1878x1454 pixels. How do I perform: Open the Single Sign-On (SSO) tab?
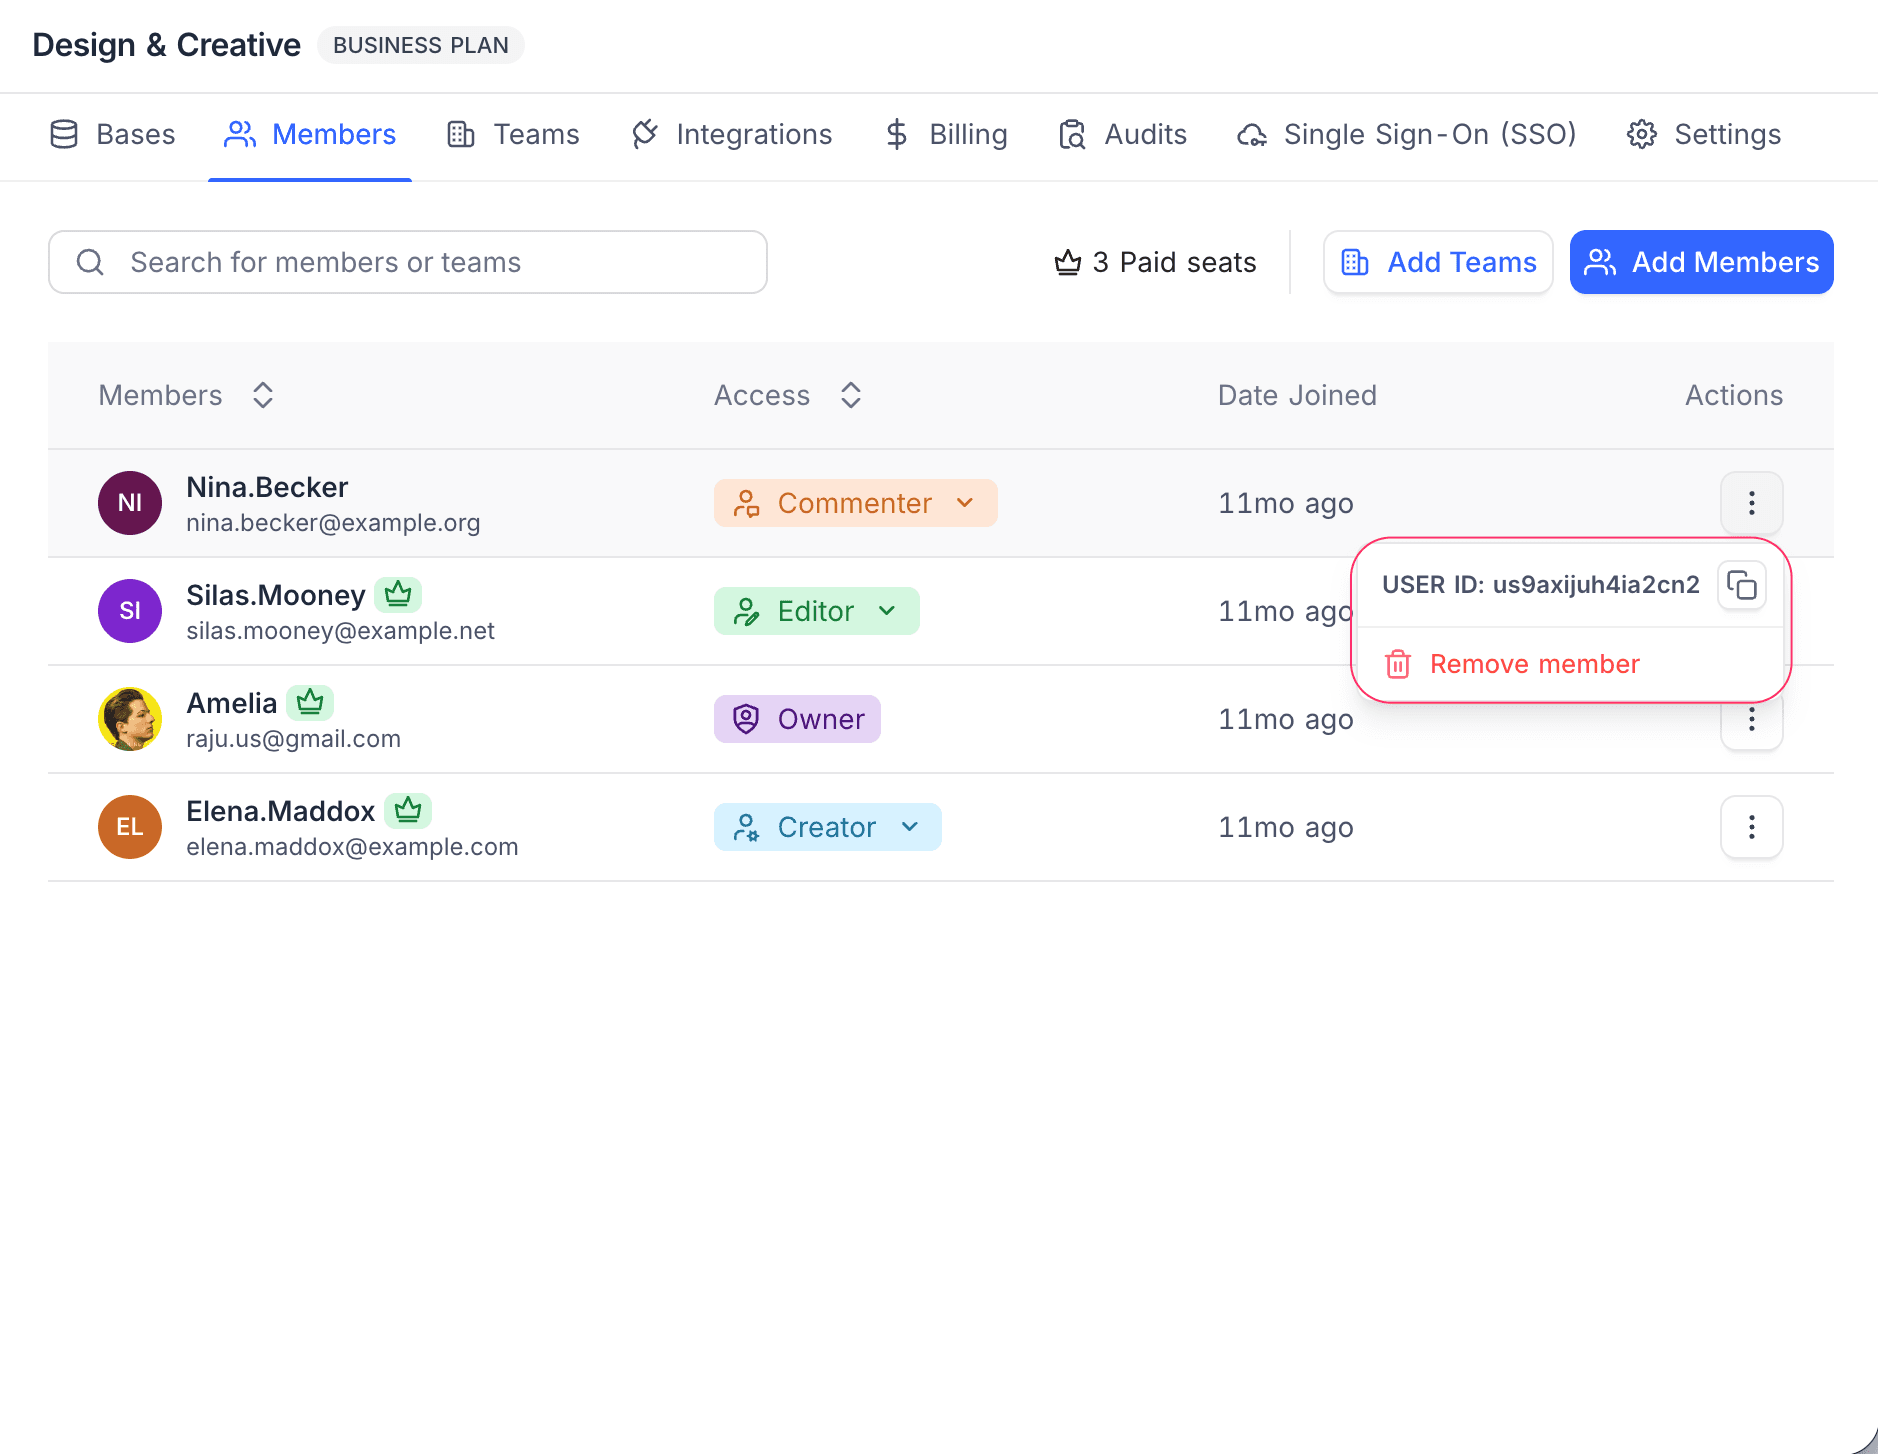pyautogui.click(x=1407, y=135)
